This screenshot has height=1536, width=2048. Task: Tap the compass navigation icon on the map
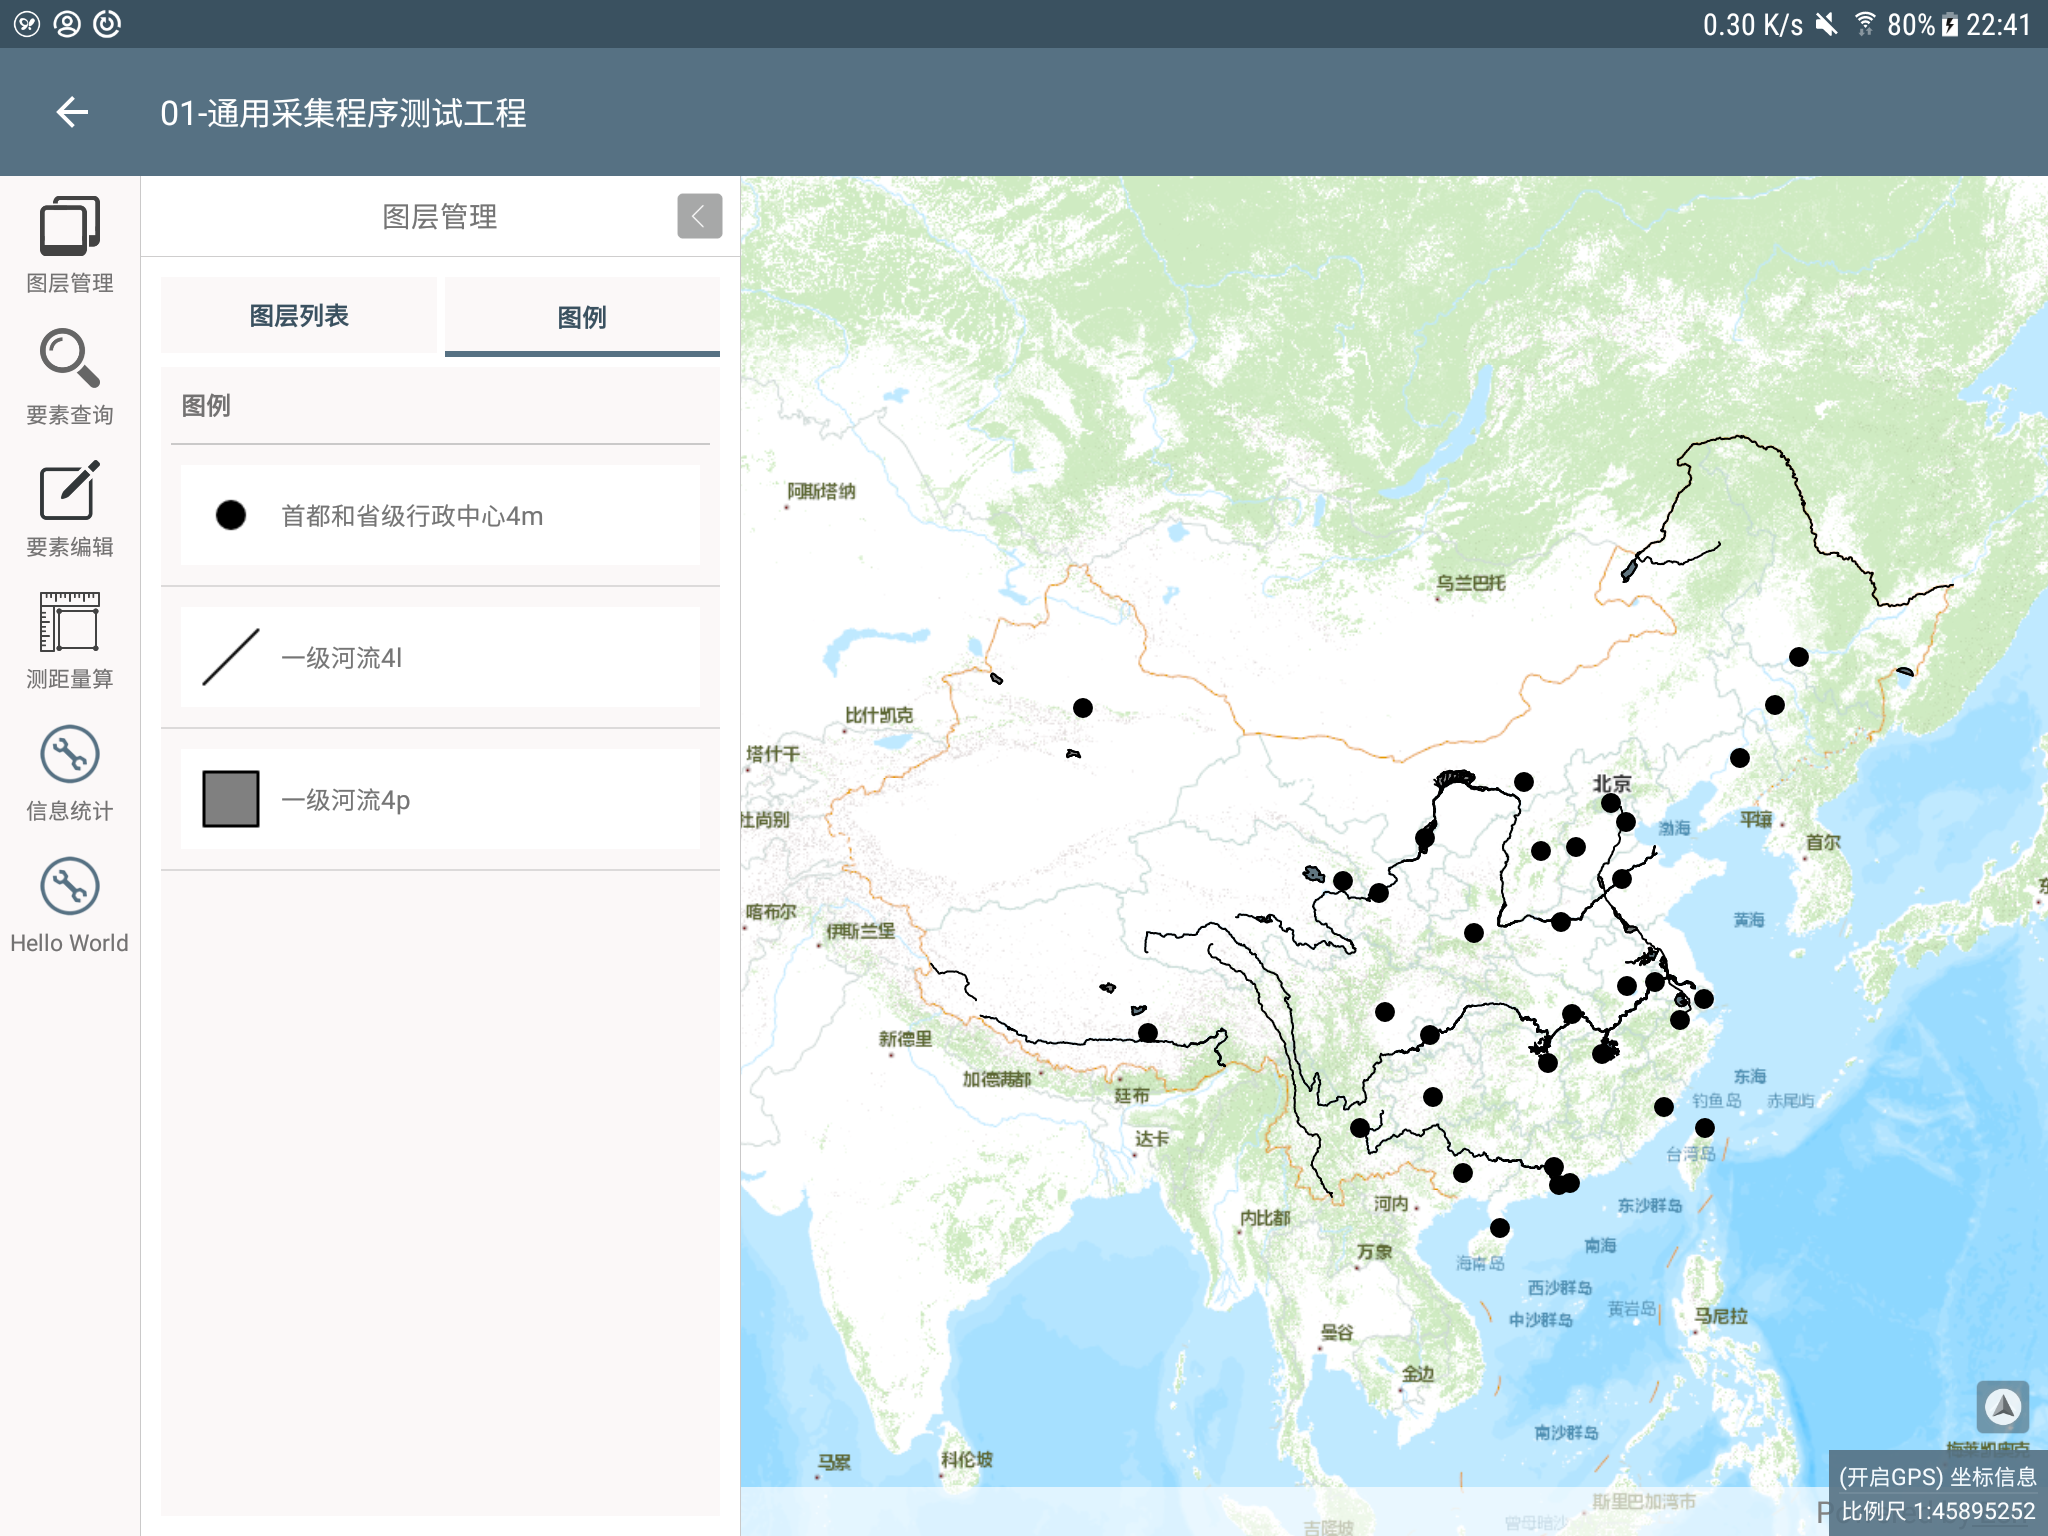click(2002, 1407)
